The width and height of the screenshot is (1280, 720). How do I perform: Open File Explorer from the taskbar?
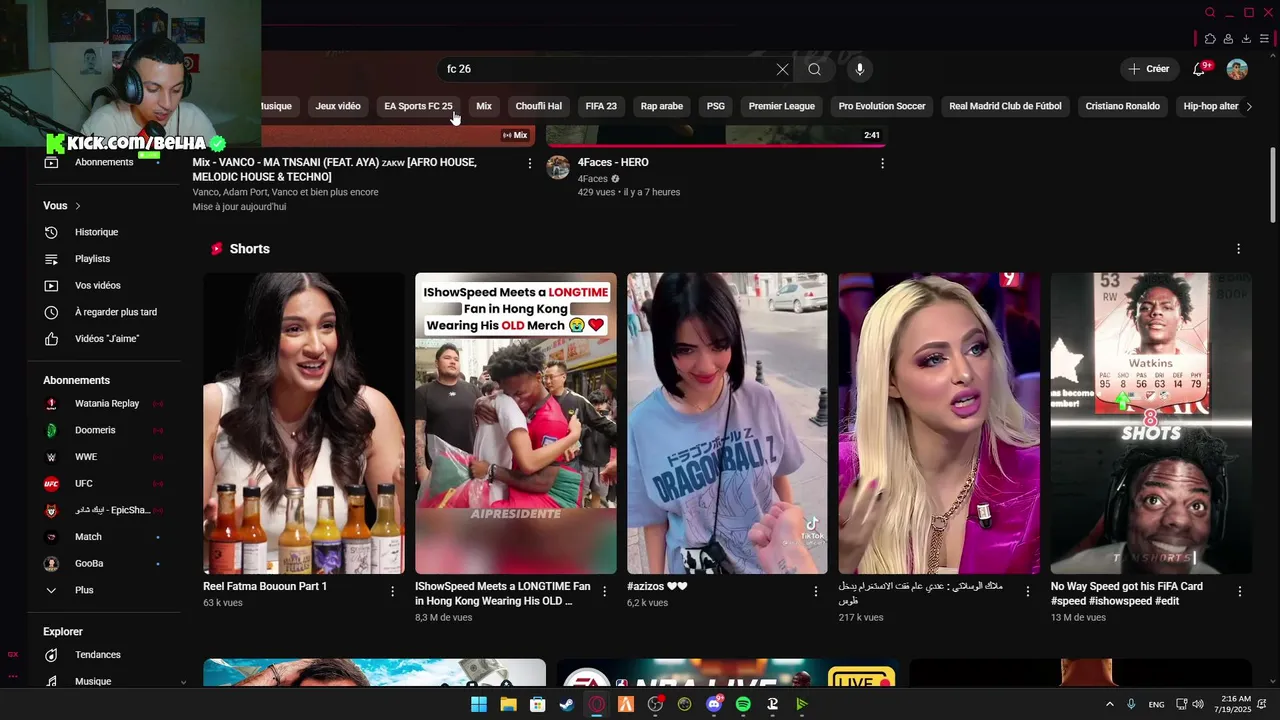508,704
